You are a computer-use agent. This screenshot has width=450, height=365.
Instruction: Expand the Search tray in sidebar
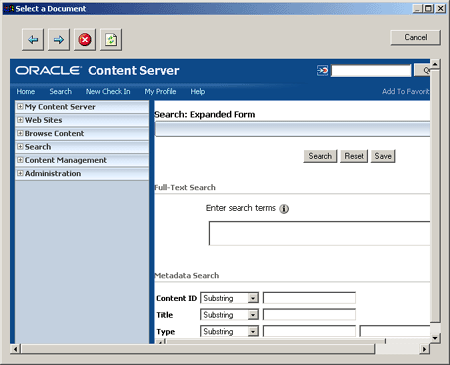coord(20,147)
